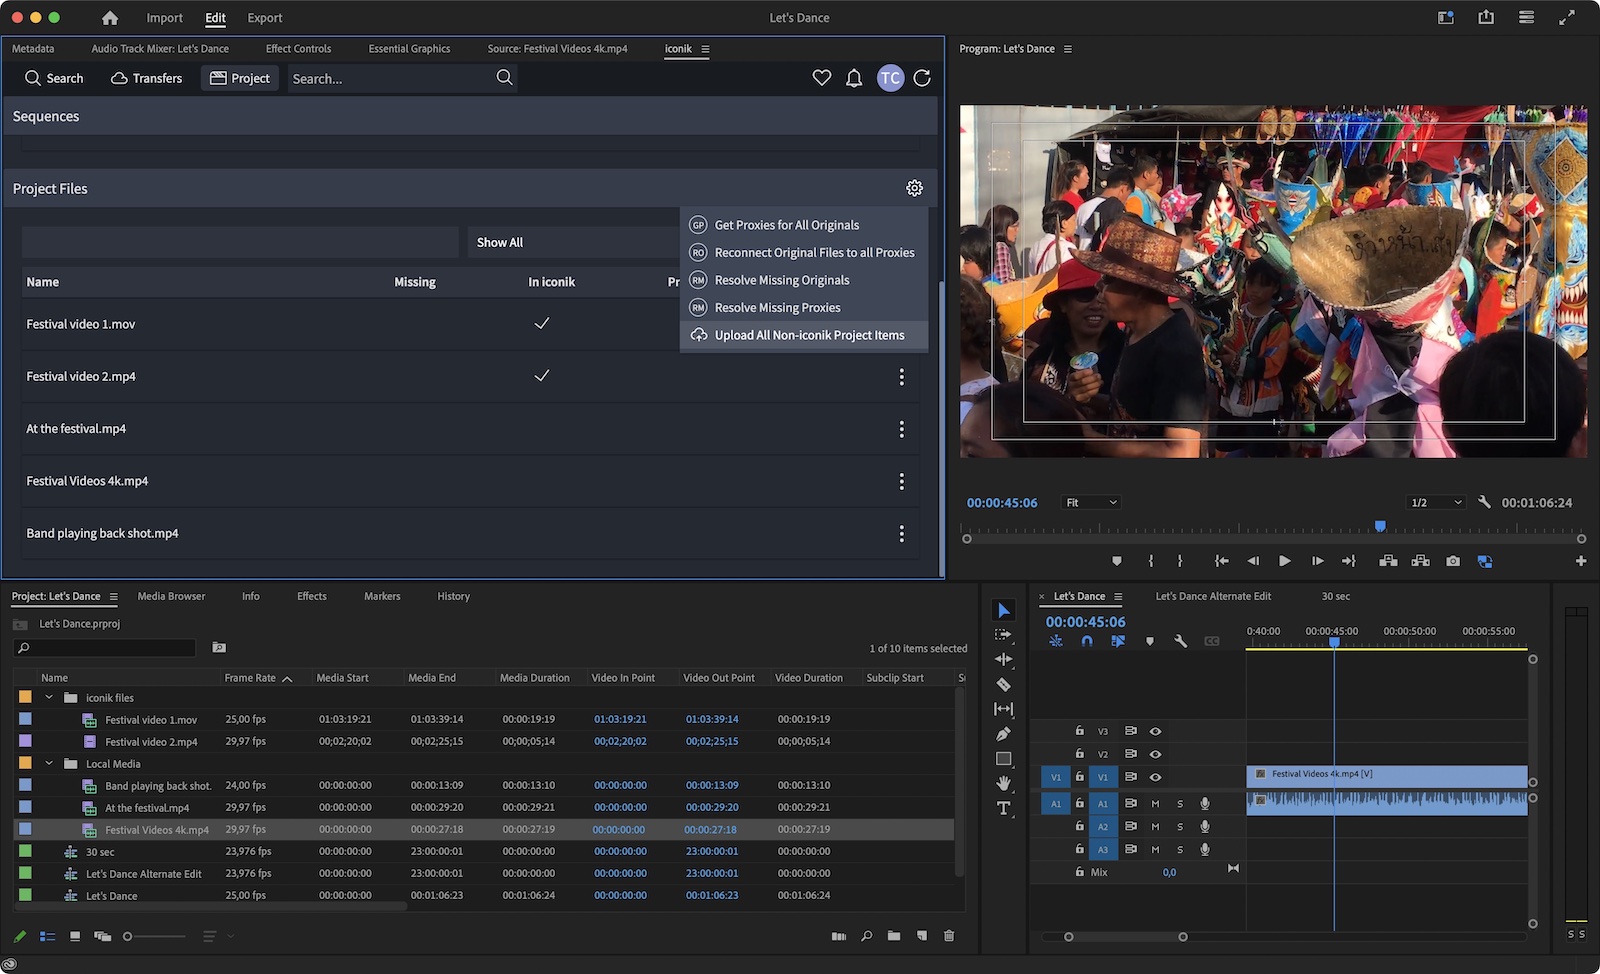Collapse the Local Media folder
This screenshot has width=1600, height=974.
click(49, 763)
